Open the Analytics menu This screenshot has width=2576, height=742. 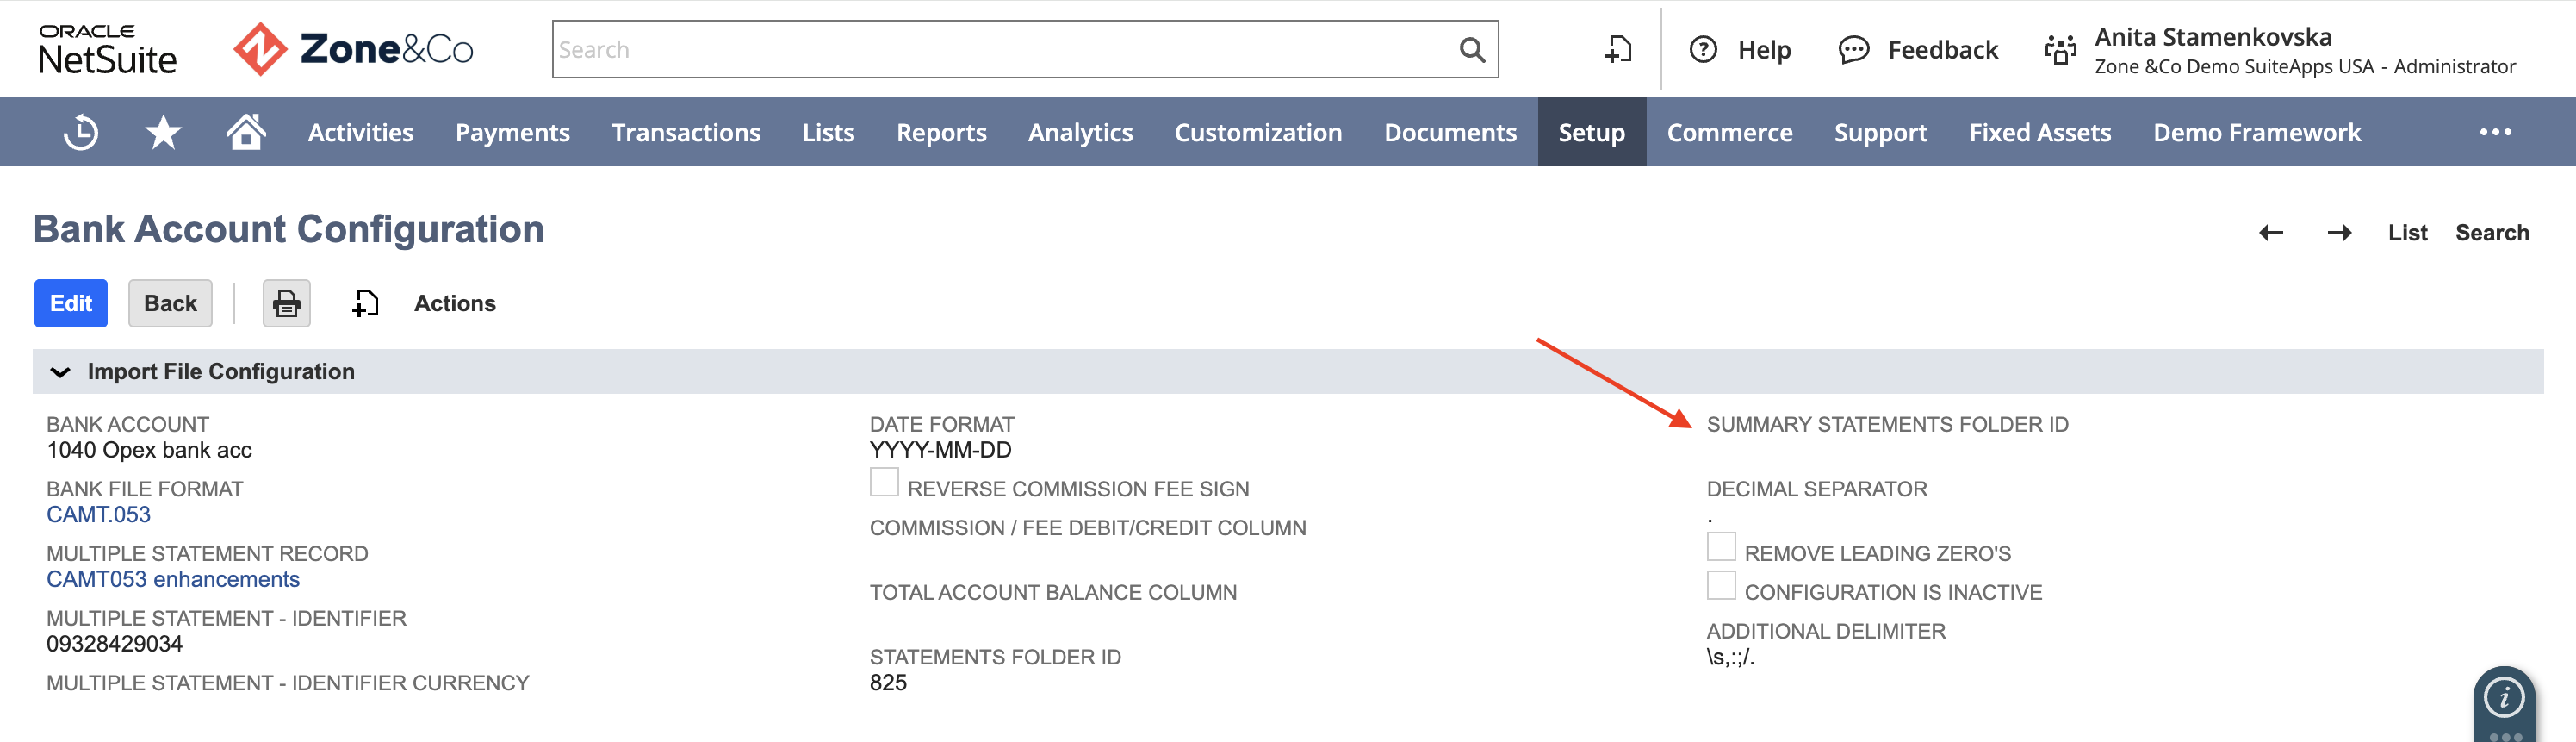[x=1080, y=132]
